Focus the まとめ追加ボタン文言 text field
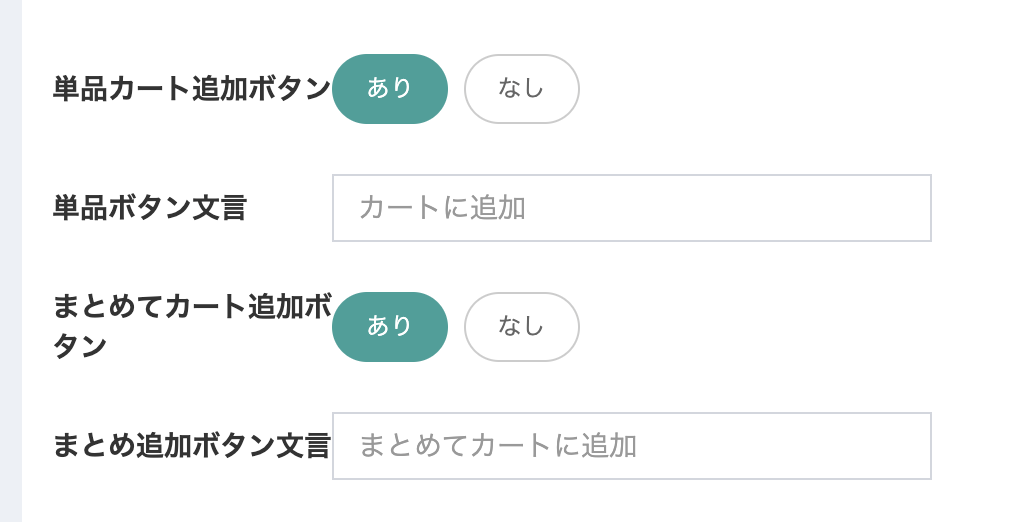Image resolution: width=1032 pixels, height=522 pixels. coord(632,446)
